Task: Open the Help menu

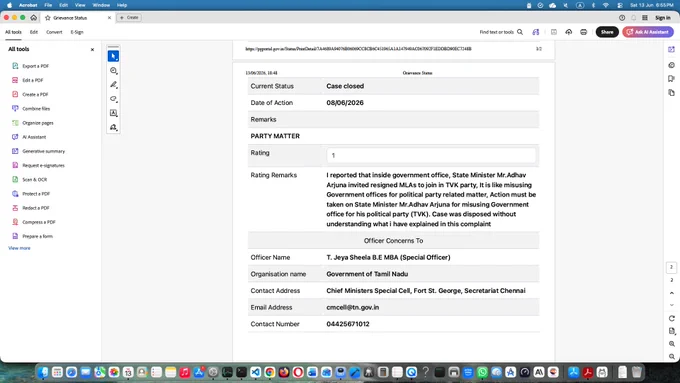Action: (x=122, y=5)
